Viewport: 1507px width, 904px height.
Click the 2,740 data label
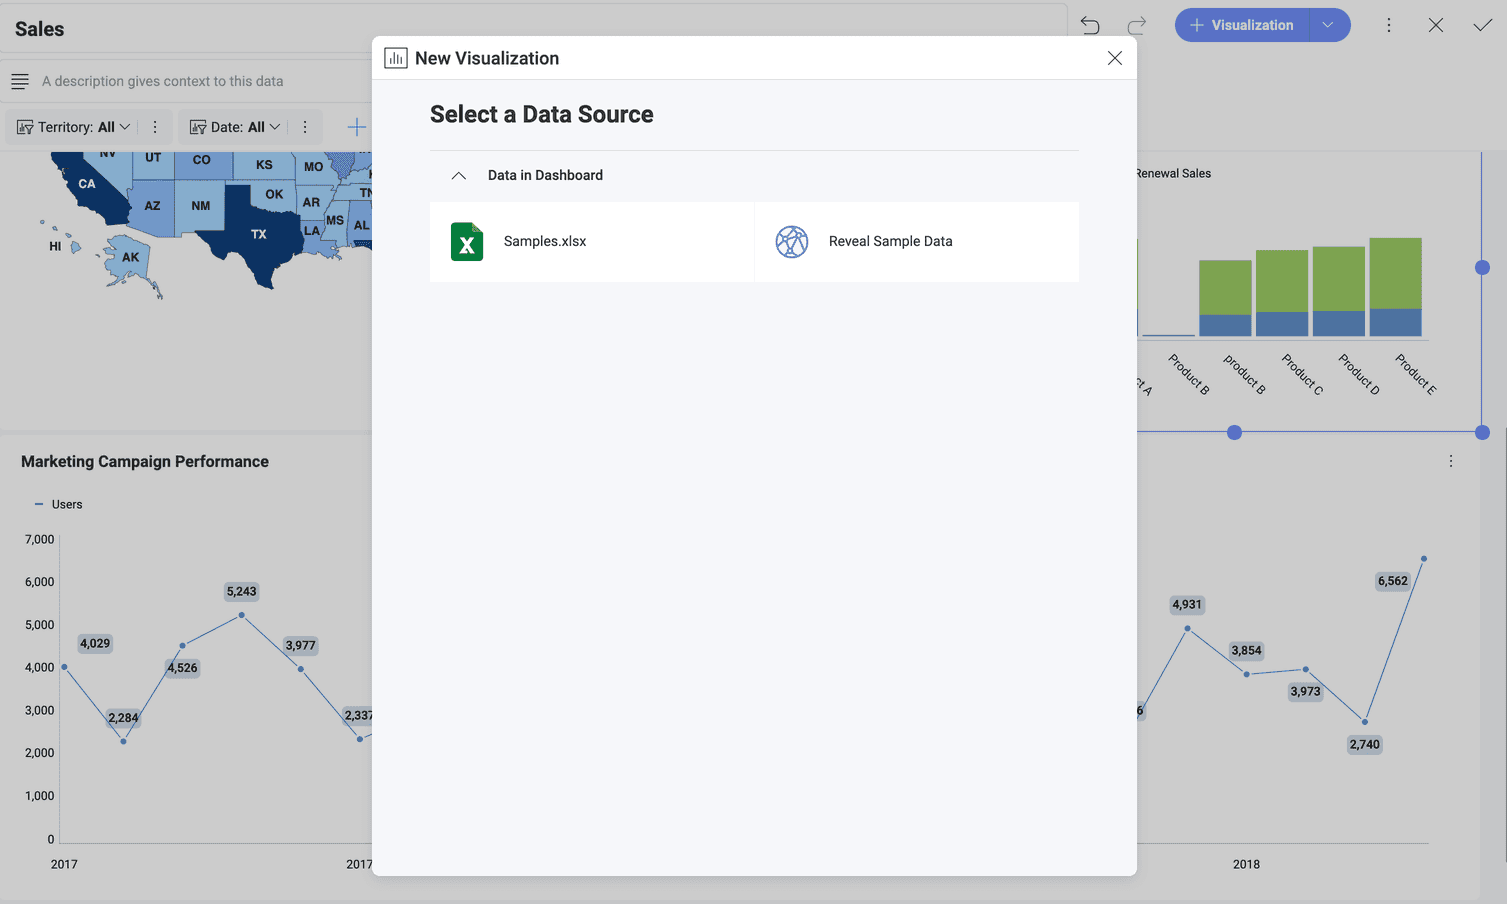point(1365,744)
